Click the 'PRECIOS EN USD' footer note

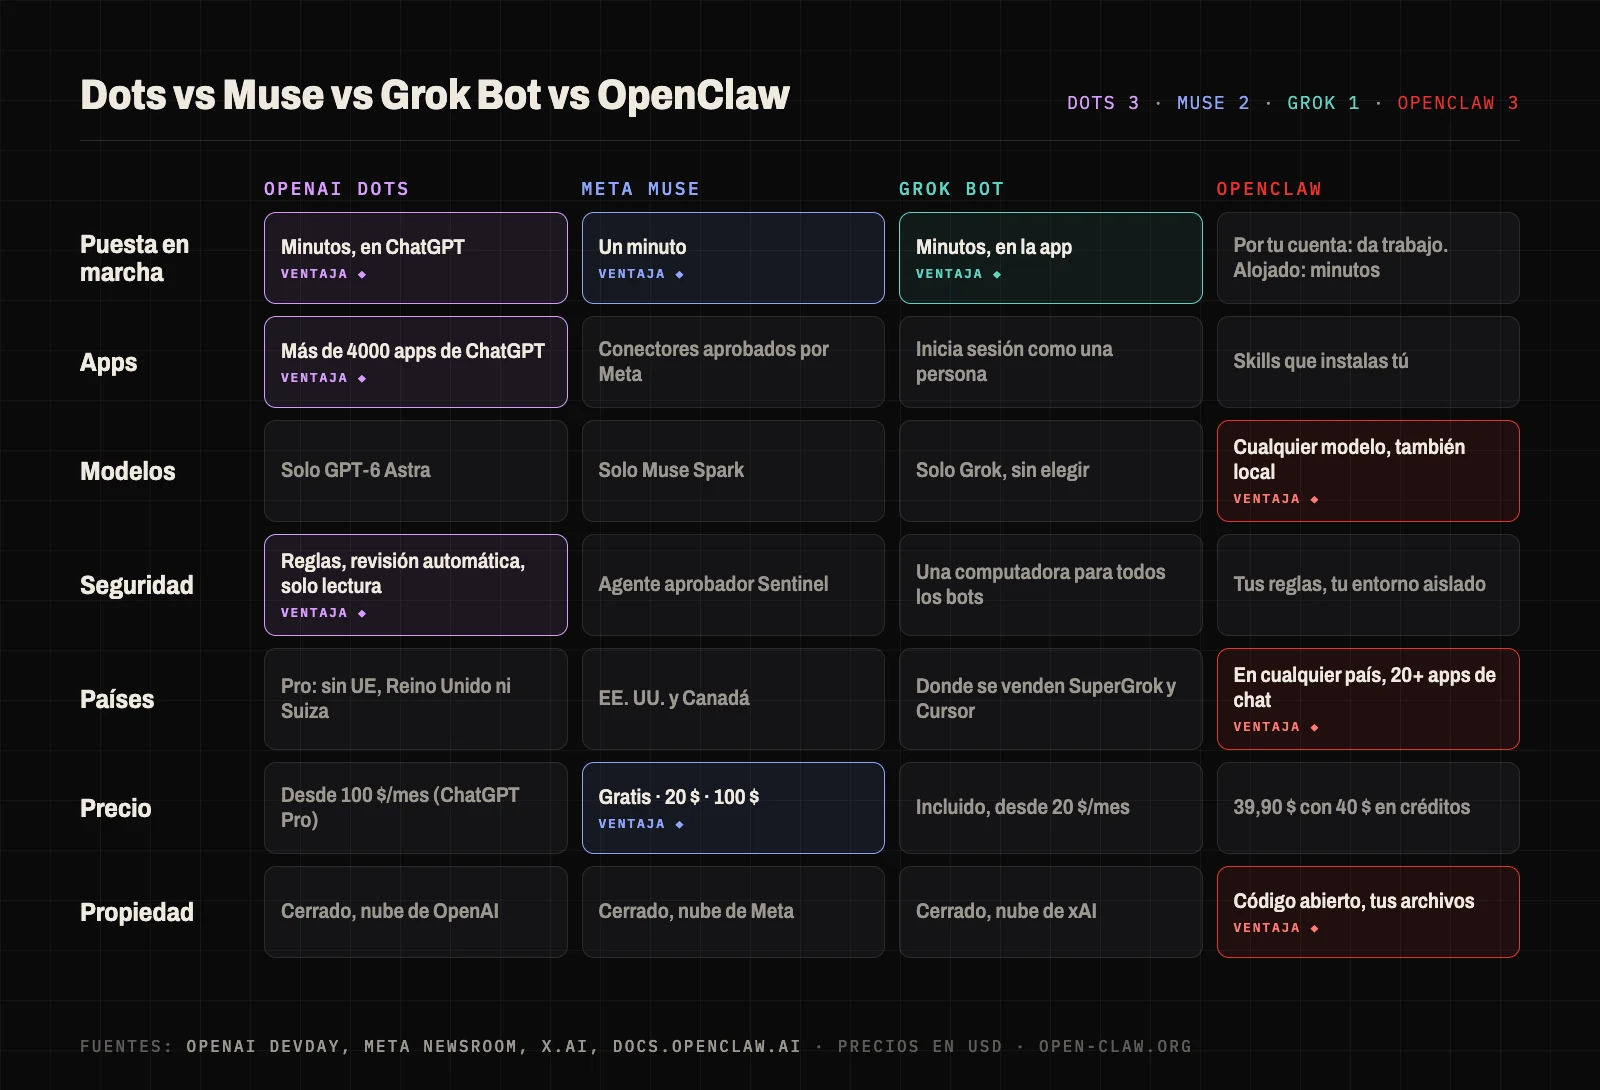pos(920,1047)
